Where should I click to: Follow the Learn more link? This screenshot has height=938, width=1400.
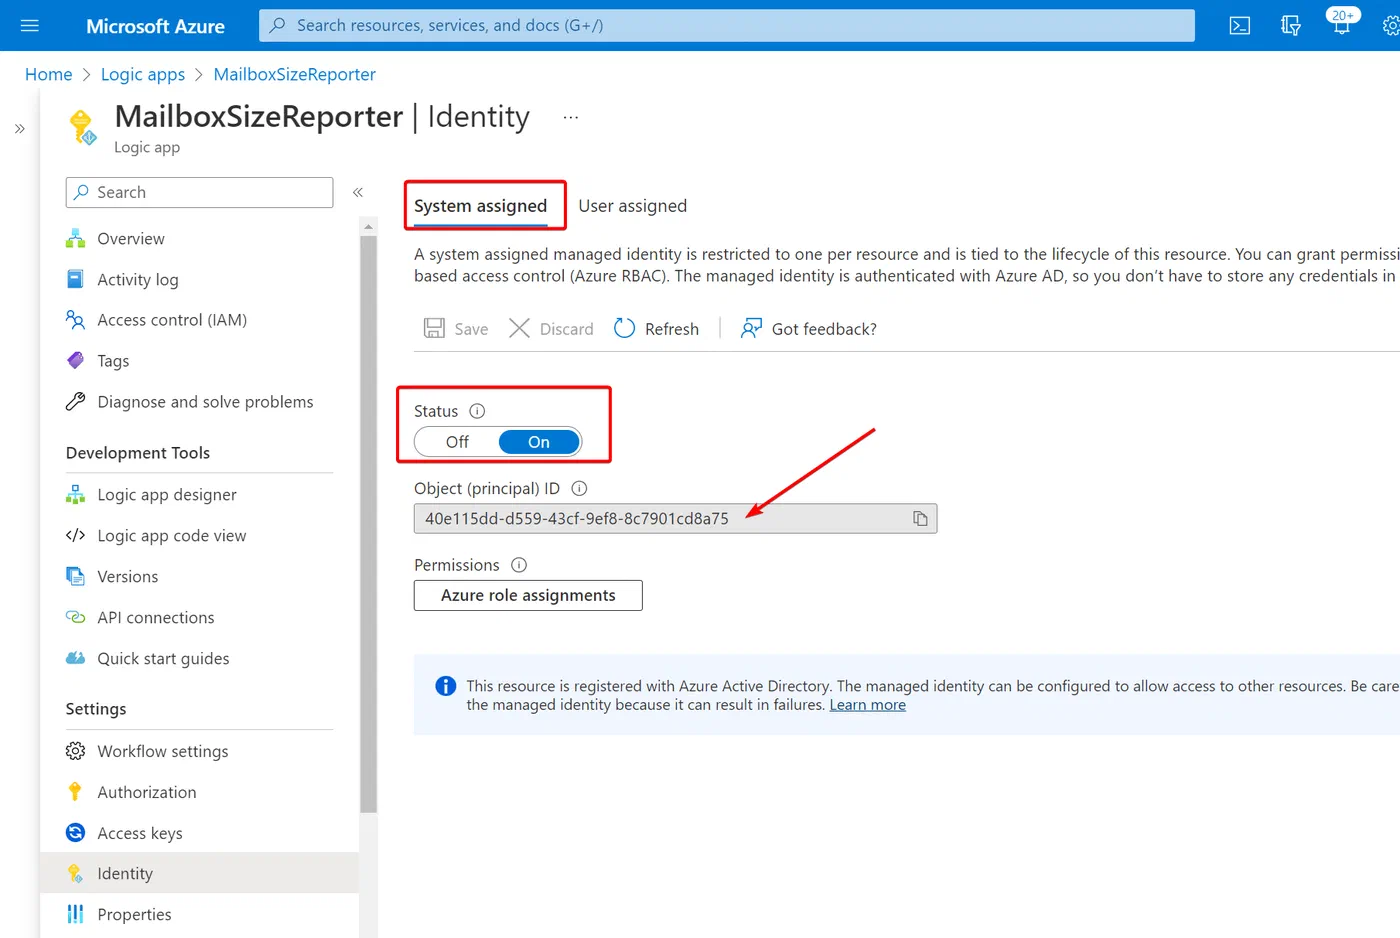868,705
